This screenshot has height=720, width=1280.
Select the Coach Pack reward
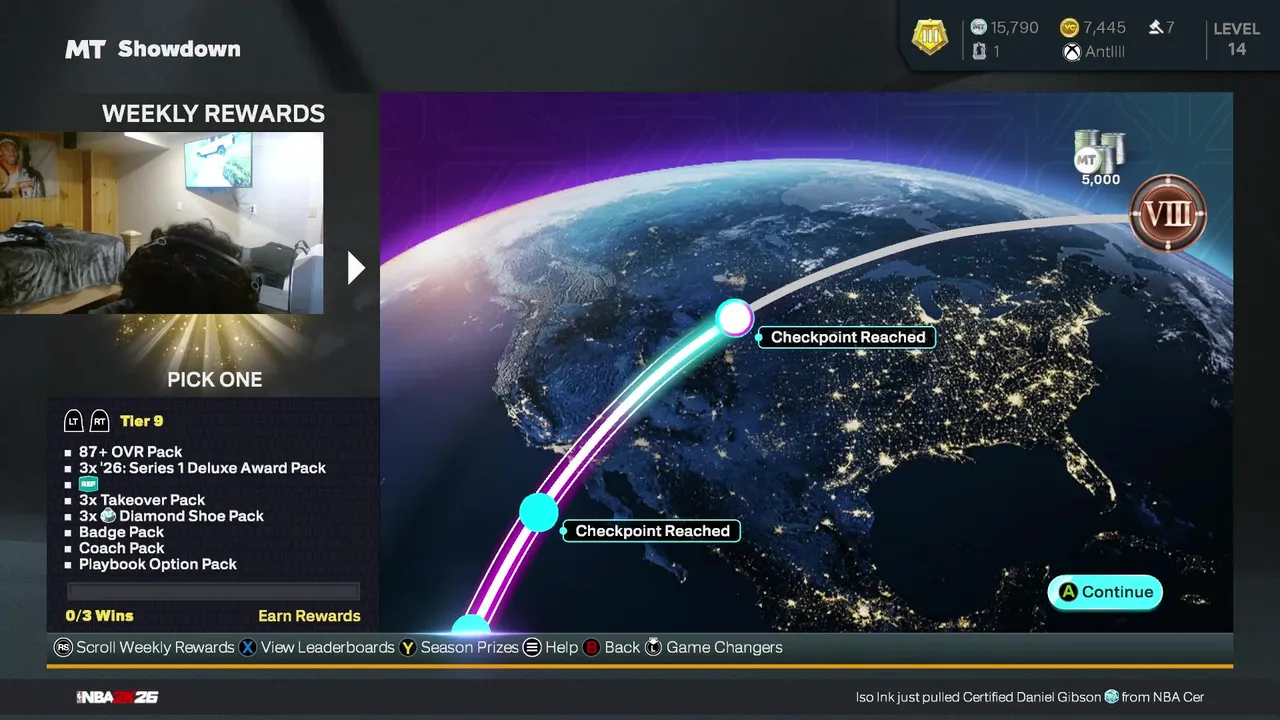coord(122,548)
